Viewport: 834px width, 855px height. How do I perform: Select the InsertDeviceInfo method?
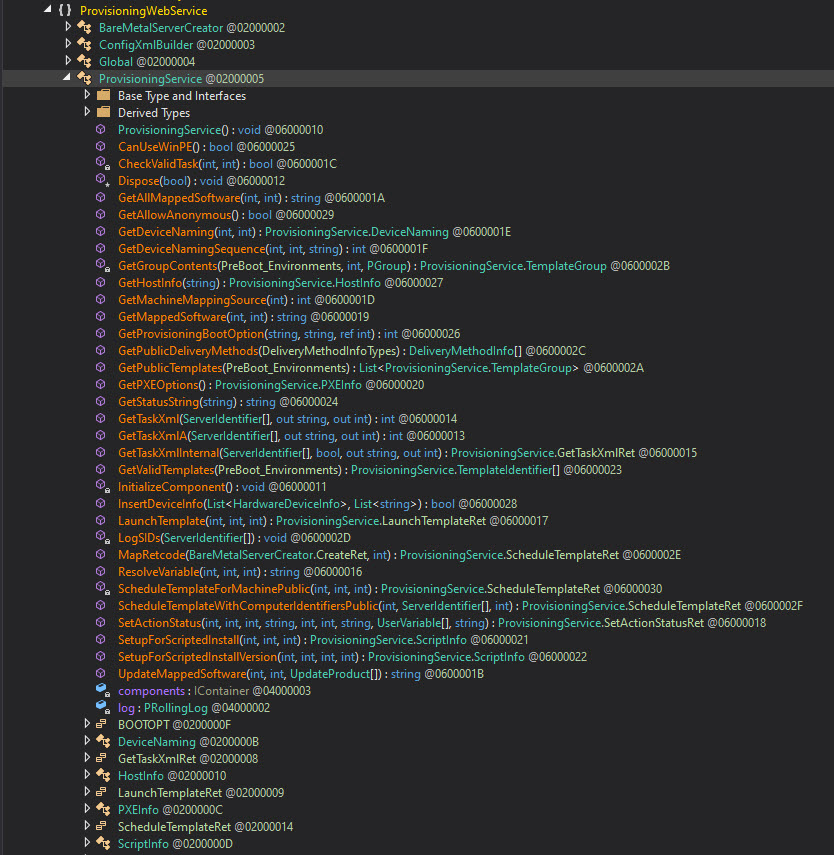tap(317, 504)
